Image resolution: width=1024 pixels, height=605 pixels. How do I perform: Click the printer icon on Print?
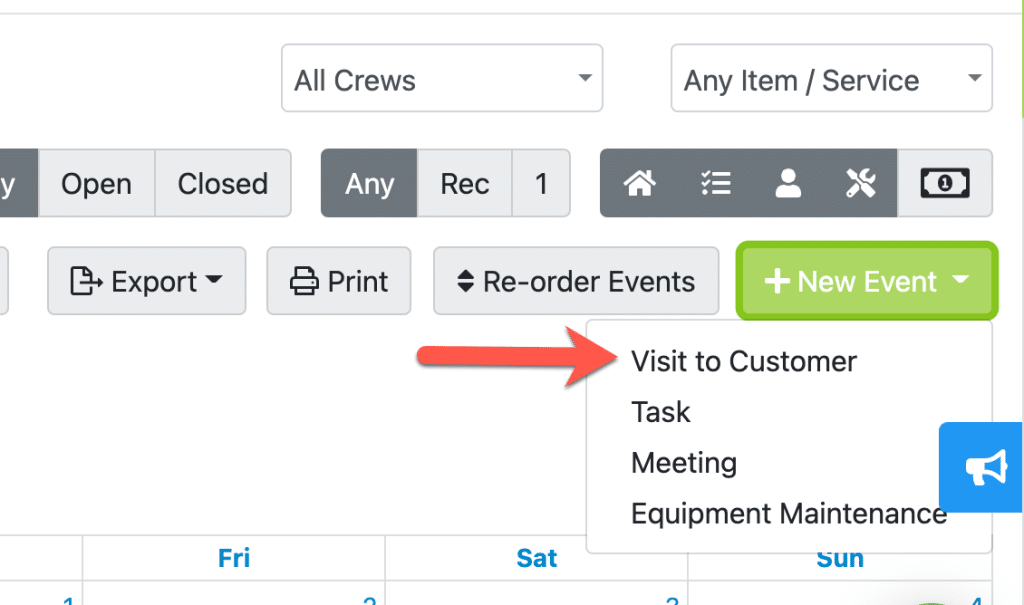click(x=304, y=282)
